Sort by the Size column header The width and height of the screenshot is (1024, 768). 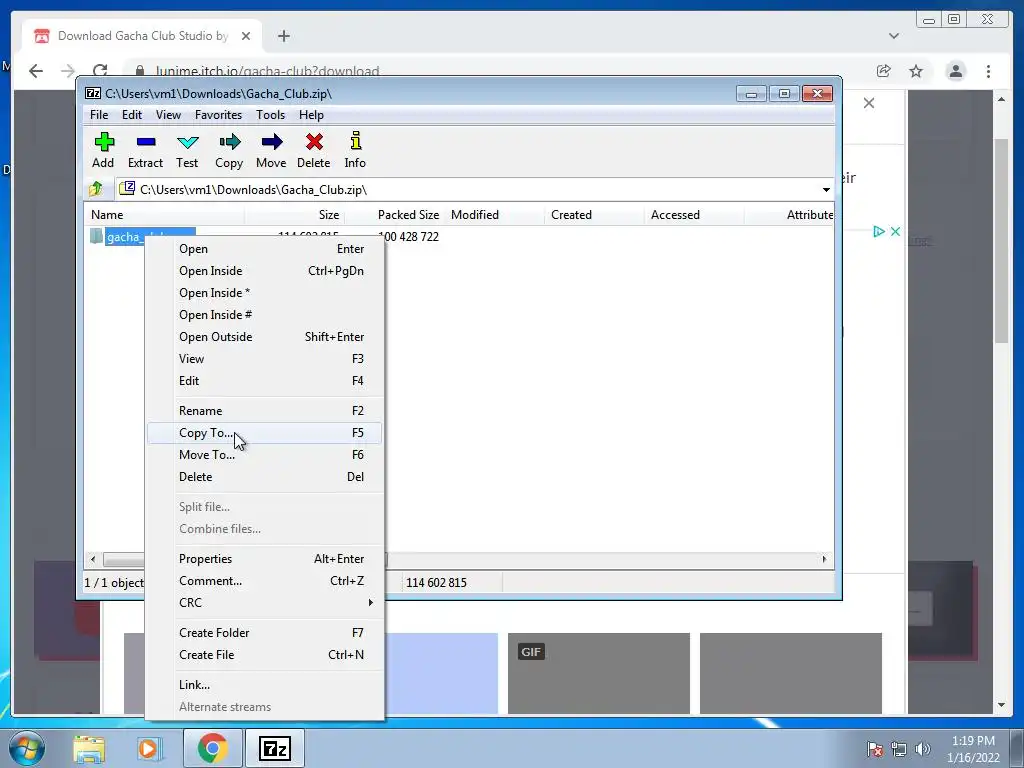click(x=295, y=215)
